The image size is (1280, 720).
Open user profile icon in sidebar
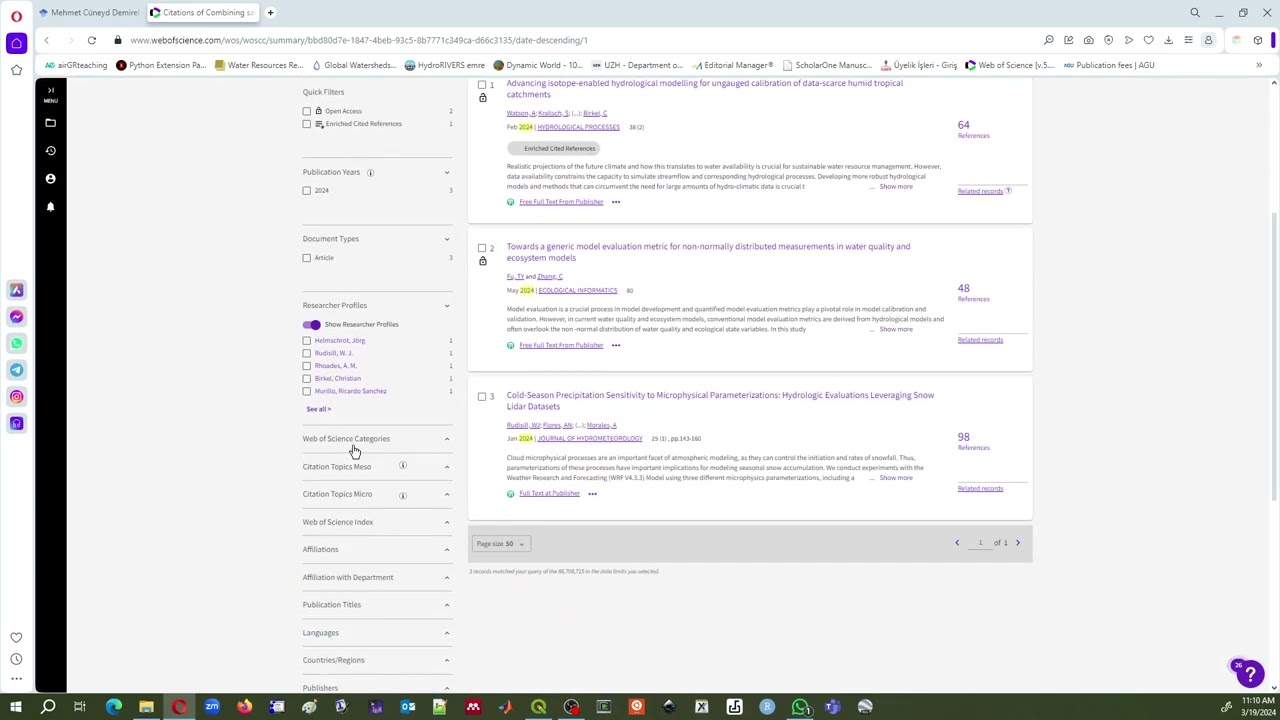click(50, 178)
